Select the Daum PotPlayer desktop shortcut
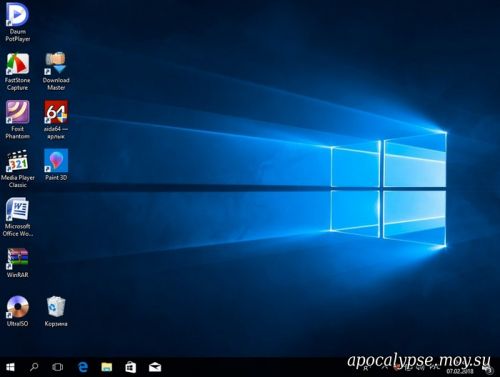 tap(18, 22)
